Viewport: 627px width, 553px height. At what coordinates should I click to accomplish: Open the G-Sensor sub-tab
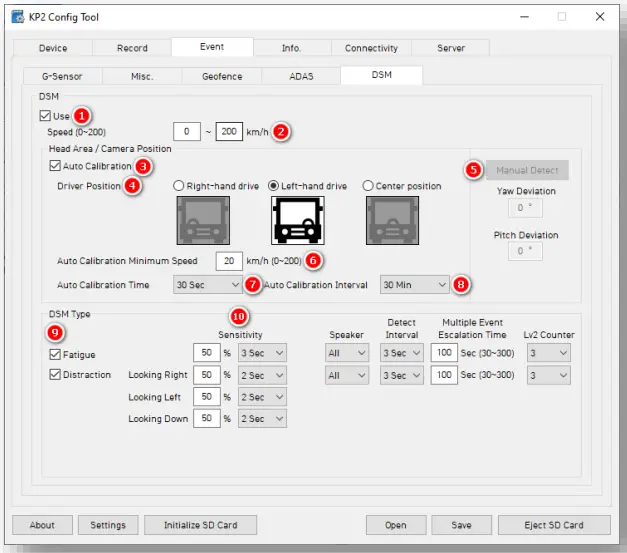coord(62,76)
